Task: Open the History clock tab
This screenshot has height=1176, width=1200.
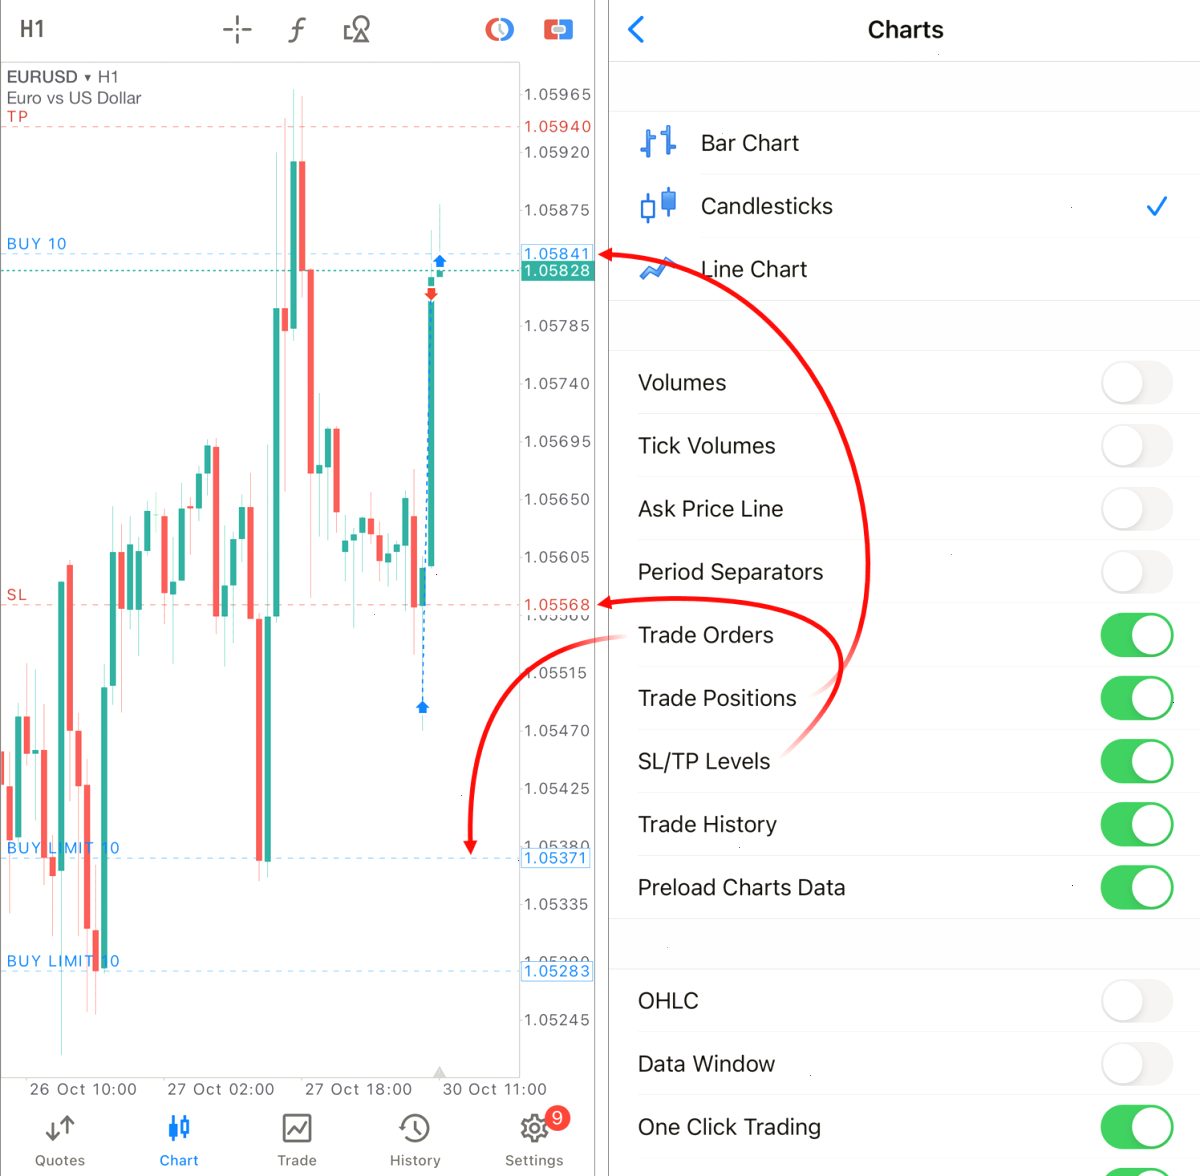Action: [x=414, y=1139]
